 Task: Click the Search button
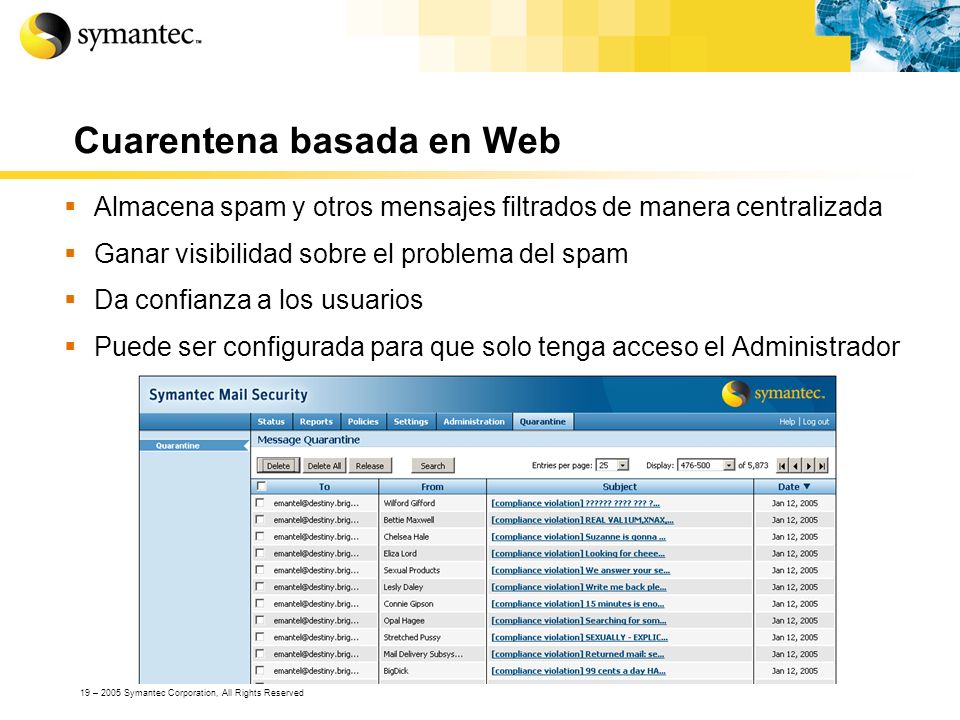point(433,466)
